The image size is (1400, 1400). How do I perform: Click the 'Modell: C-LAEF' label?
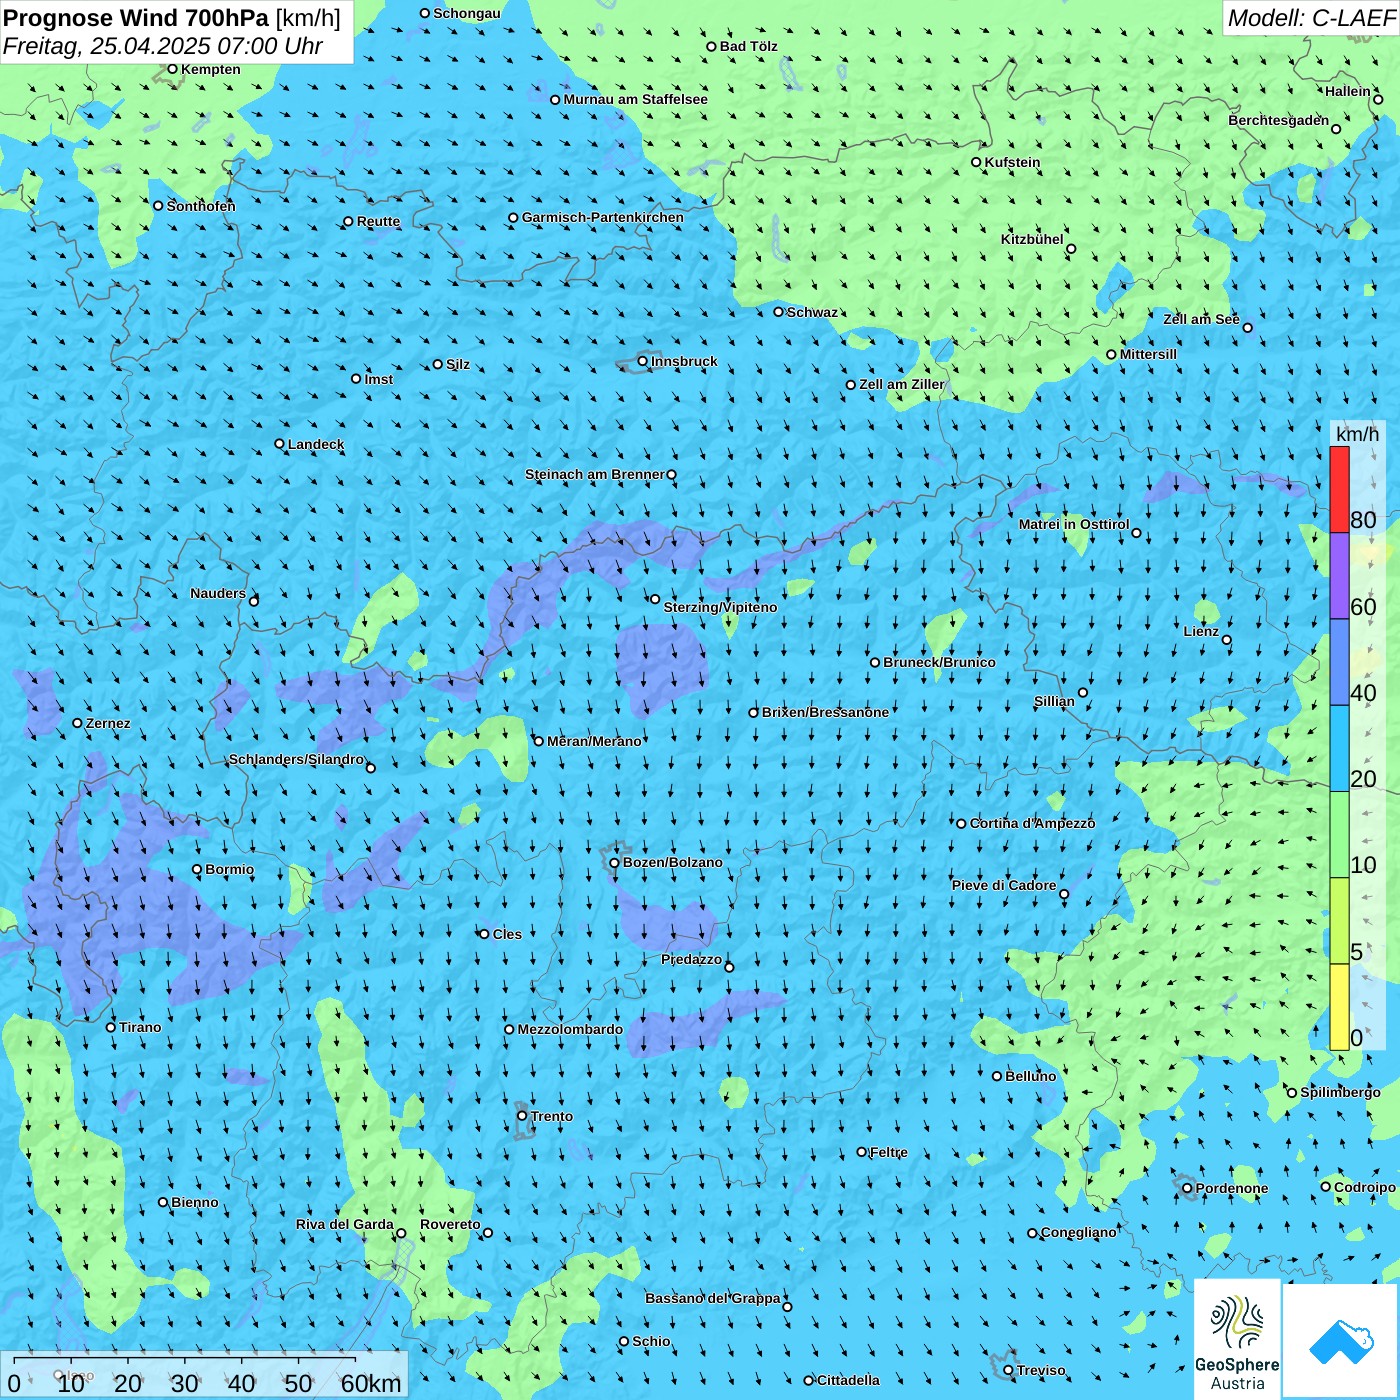coord(1311,18)
